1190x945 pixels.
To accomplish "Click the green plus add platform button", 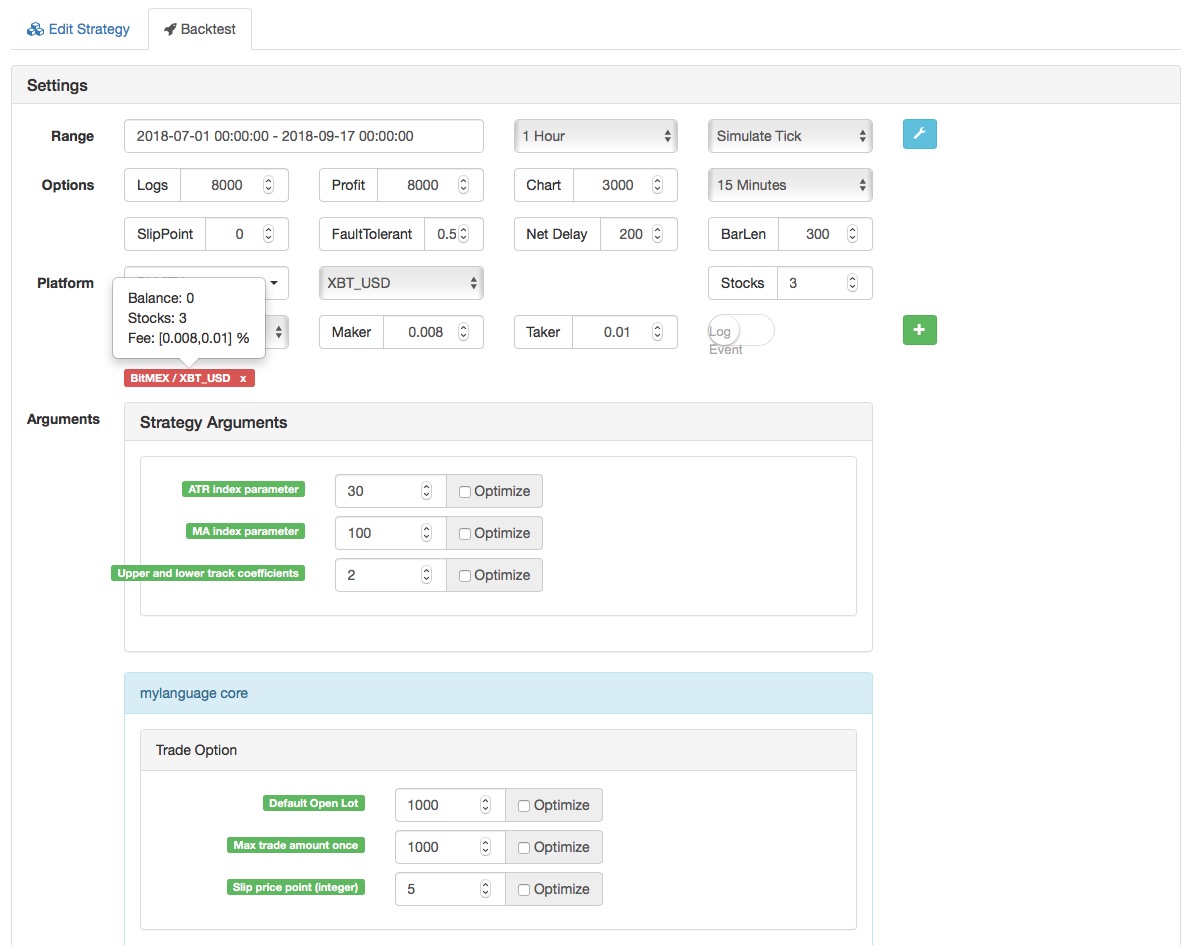I will [919, 330].
